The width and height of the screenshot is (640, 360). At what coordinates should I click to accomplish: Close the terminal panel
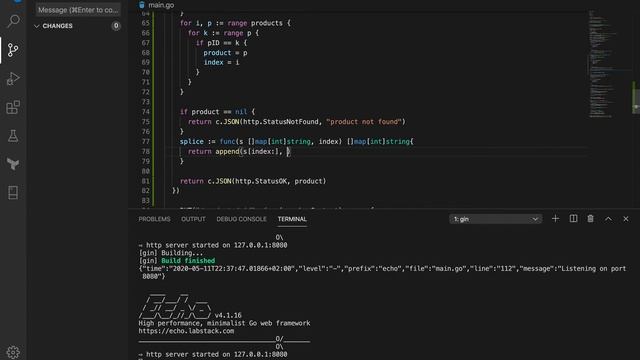[x=626, y=219]
